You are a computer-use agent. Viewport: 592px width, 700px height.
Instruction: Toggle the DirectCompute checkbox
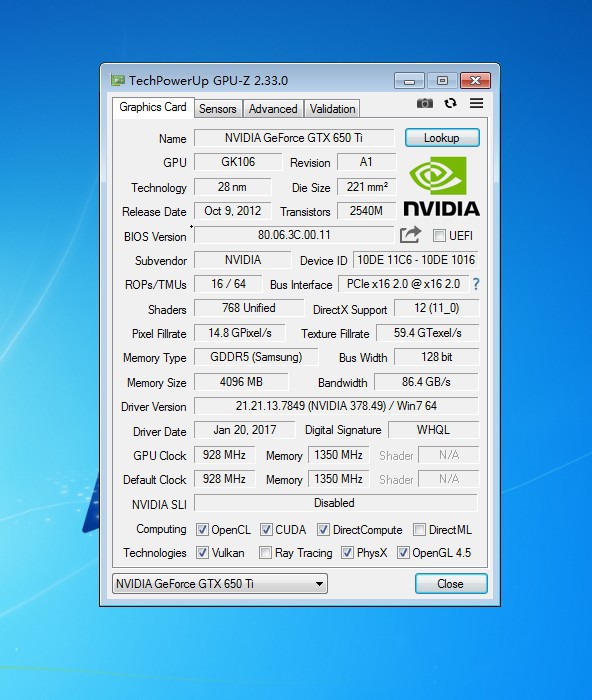point(323,529)
